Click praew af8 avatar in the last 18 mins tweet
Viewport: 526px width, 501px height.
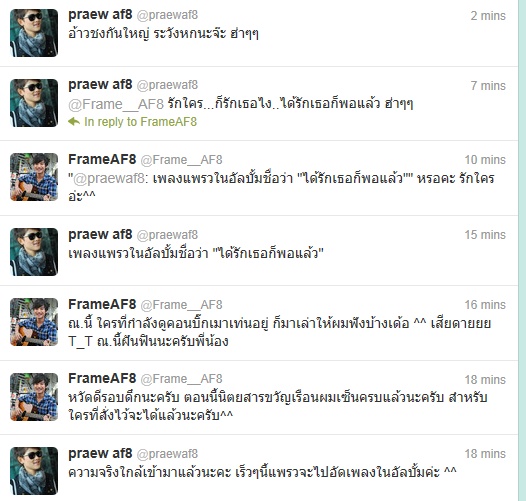(x=34, y=471)
